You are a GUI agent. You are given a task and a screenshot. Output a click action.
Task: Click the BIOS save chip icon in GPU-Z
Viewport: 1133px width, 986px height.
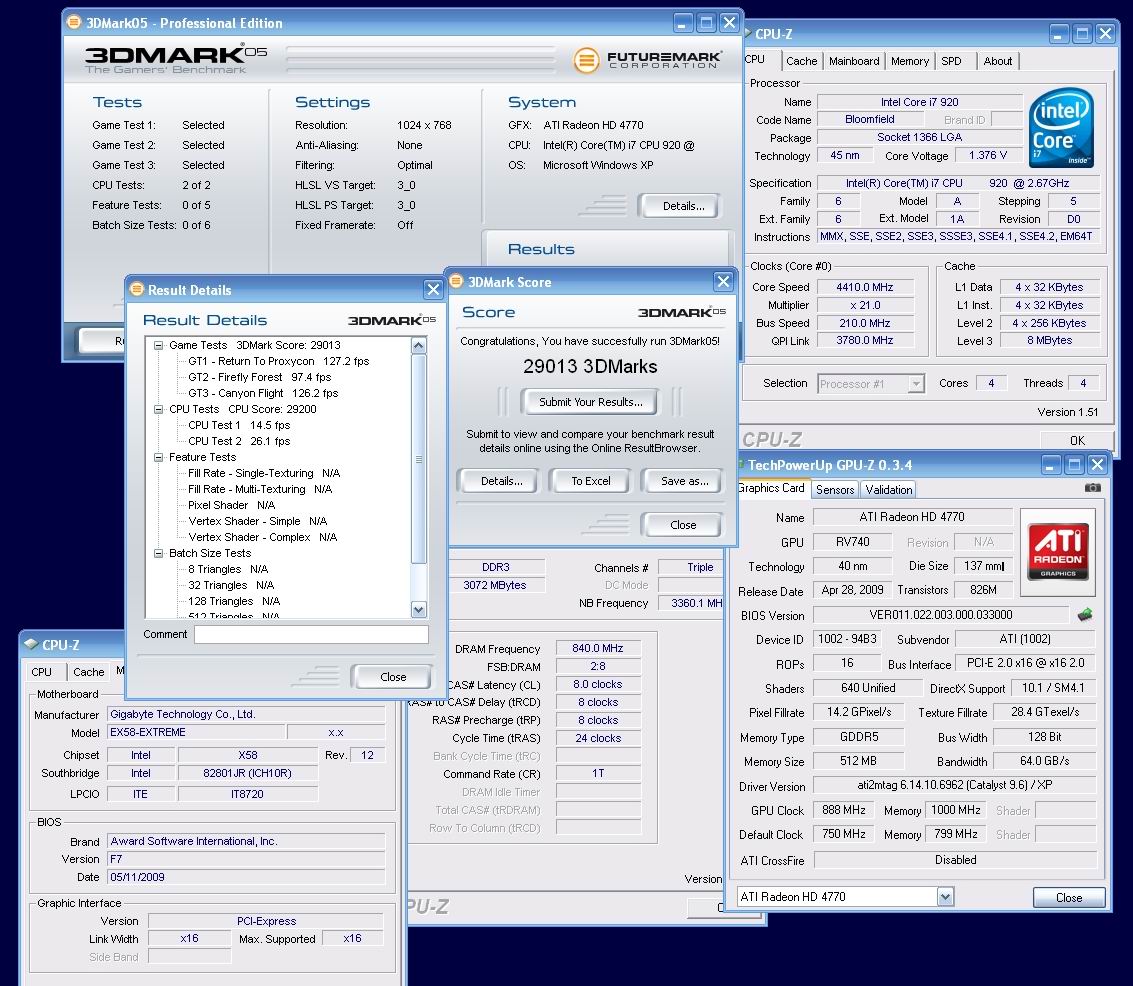[x=1085, y=615]
